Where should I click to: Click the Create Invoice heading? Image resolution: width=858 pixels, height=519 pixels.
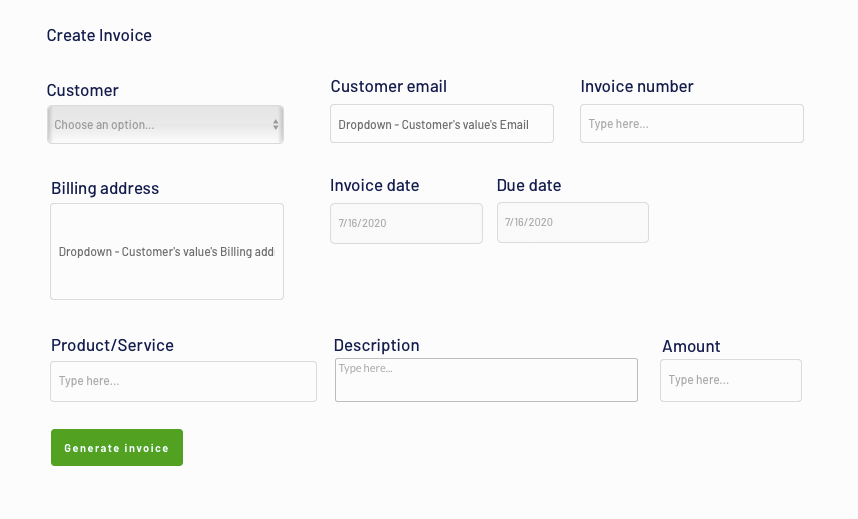tap(99, 35)
